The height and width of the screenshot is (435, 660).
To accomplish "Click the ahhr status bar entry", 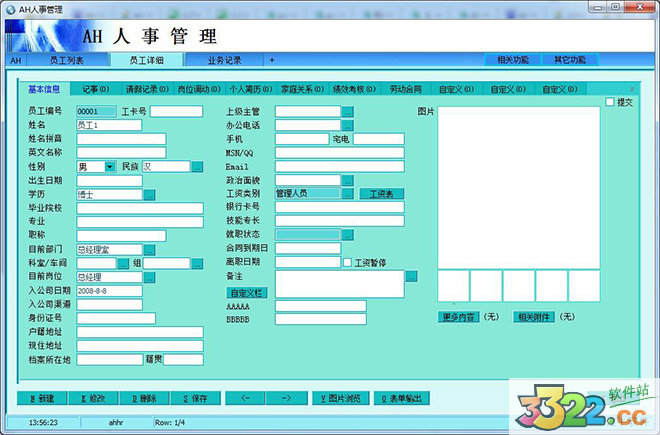I will (x=116, y=422).
